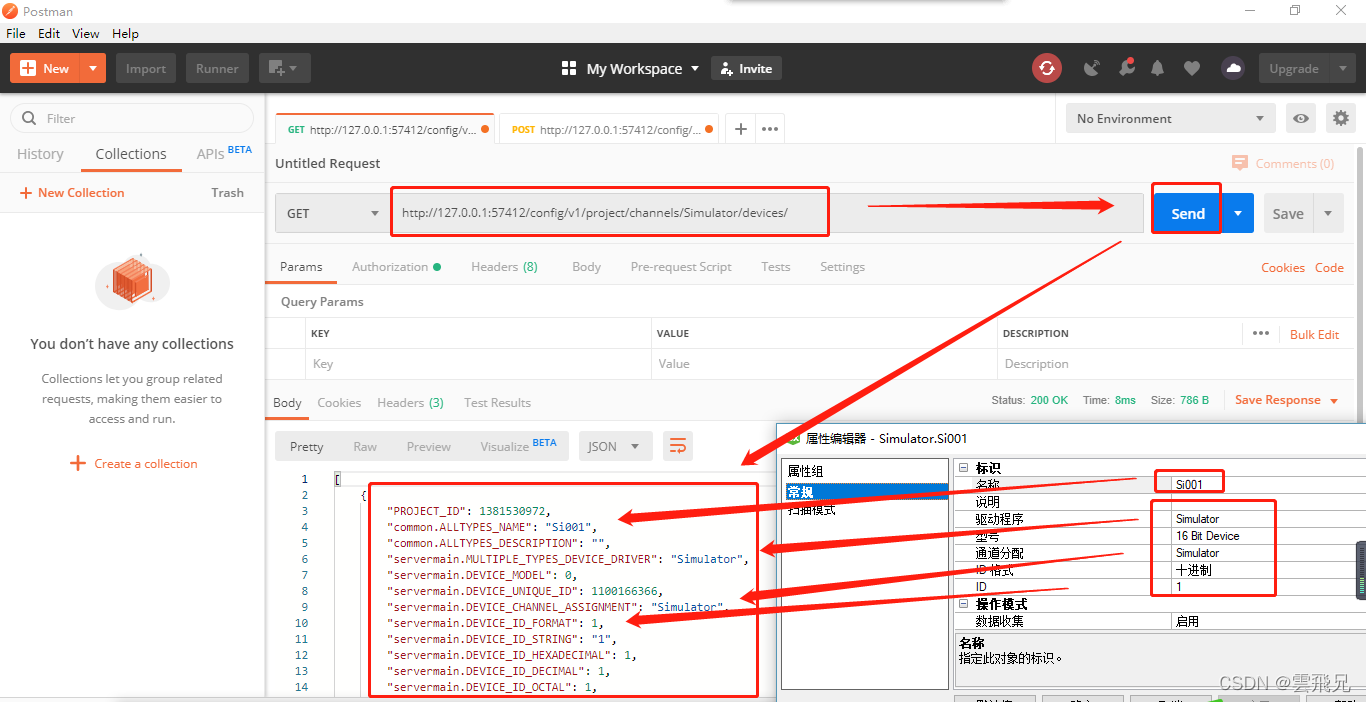This screenshot has height=702, width=1366.
Task: Open the request Body tab
Action: pyautogui.click(x=586, y=267)
